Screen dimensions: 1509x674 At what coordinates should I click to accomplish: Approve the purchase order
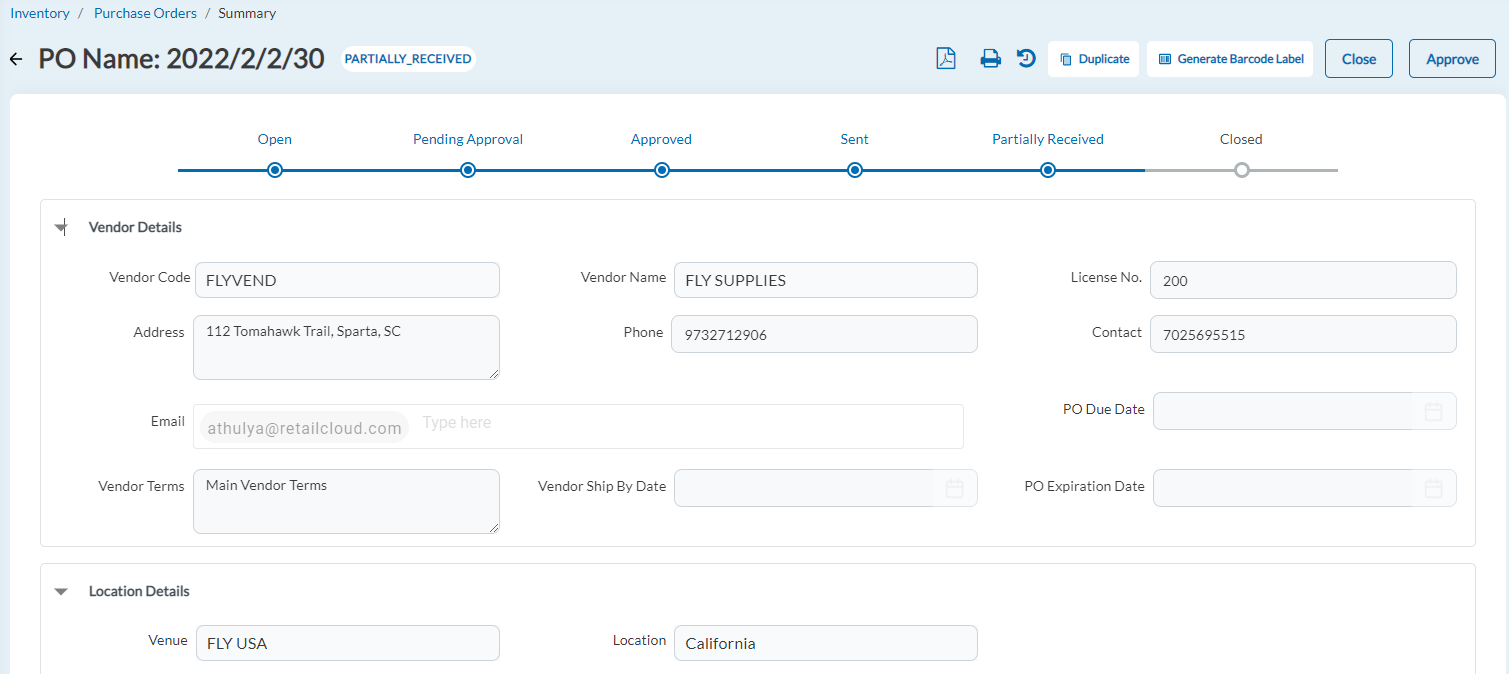click(1451, 58)
